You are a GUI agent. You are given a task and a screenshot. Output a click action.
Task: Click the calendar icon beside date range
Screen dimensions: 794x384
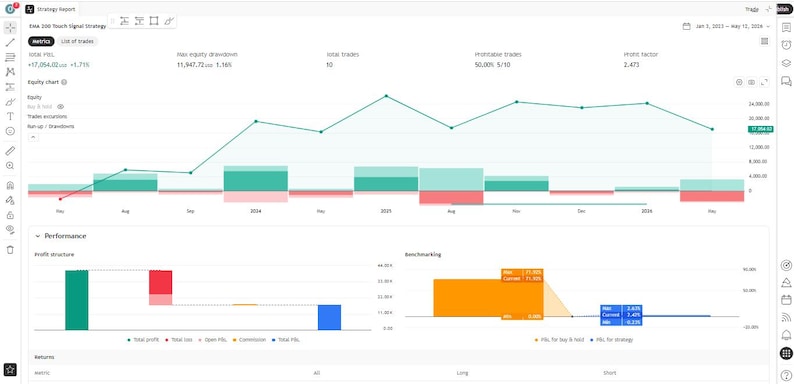tap(686, 26)
